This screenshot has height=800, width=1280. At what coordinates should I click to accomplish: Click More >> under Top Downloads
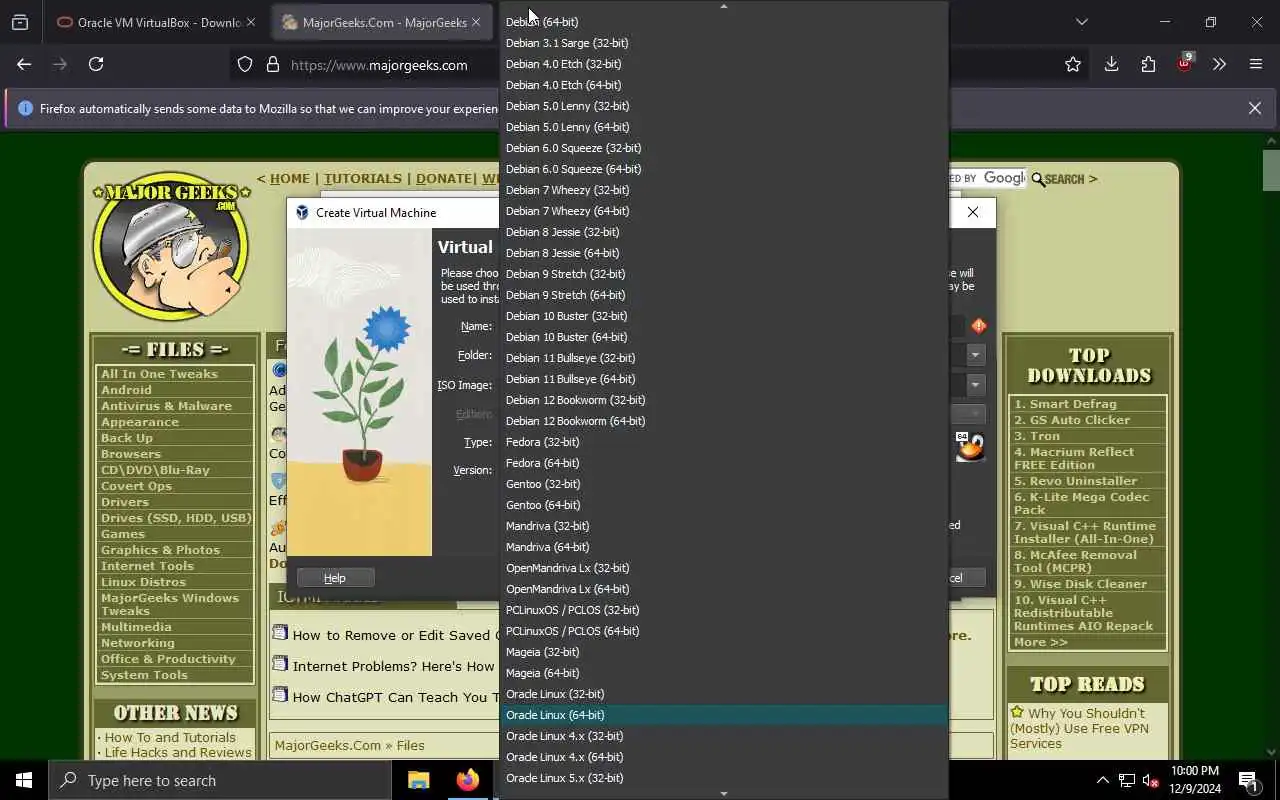pyautogui.click(x=1040, y=642)
